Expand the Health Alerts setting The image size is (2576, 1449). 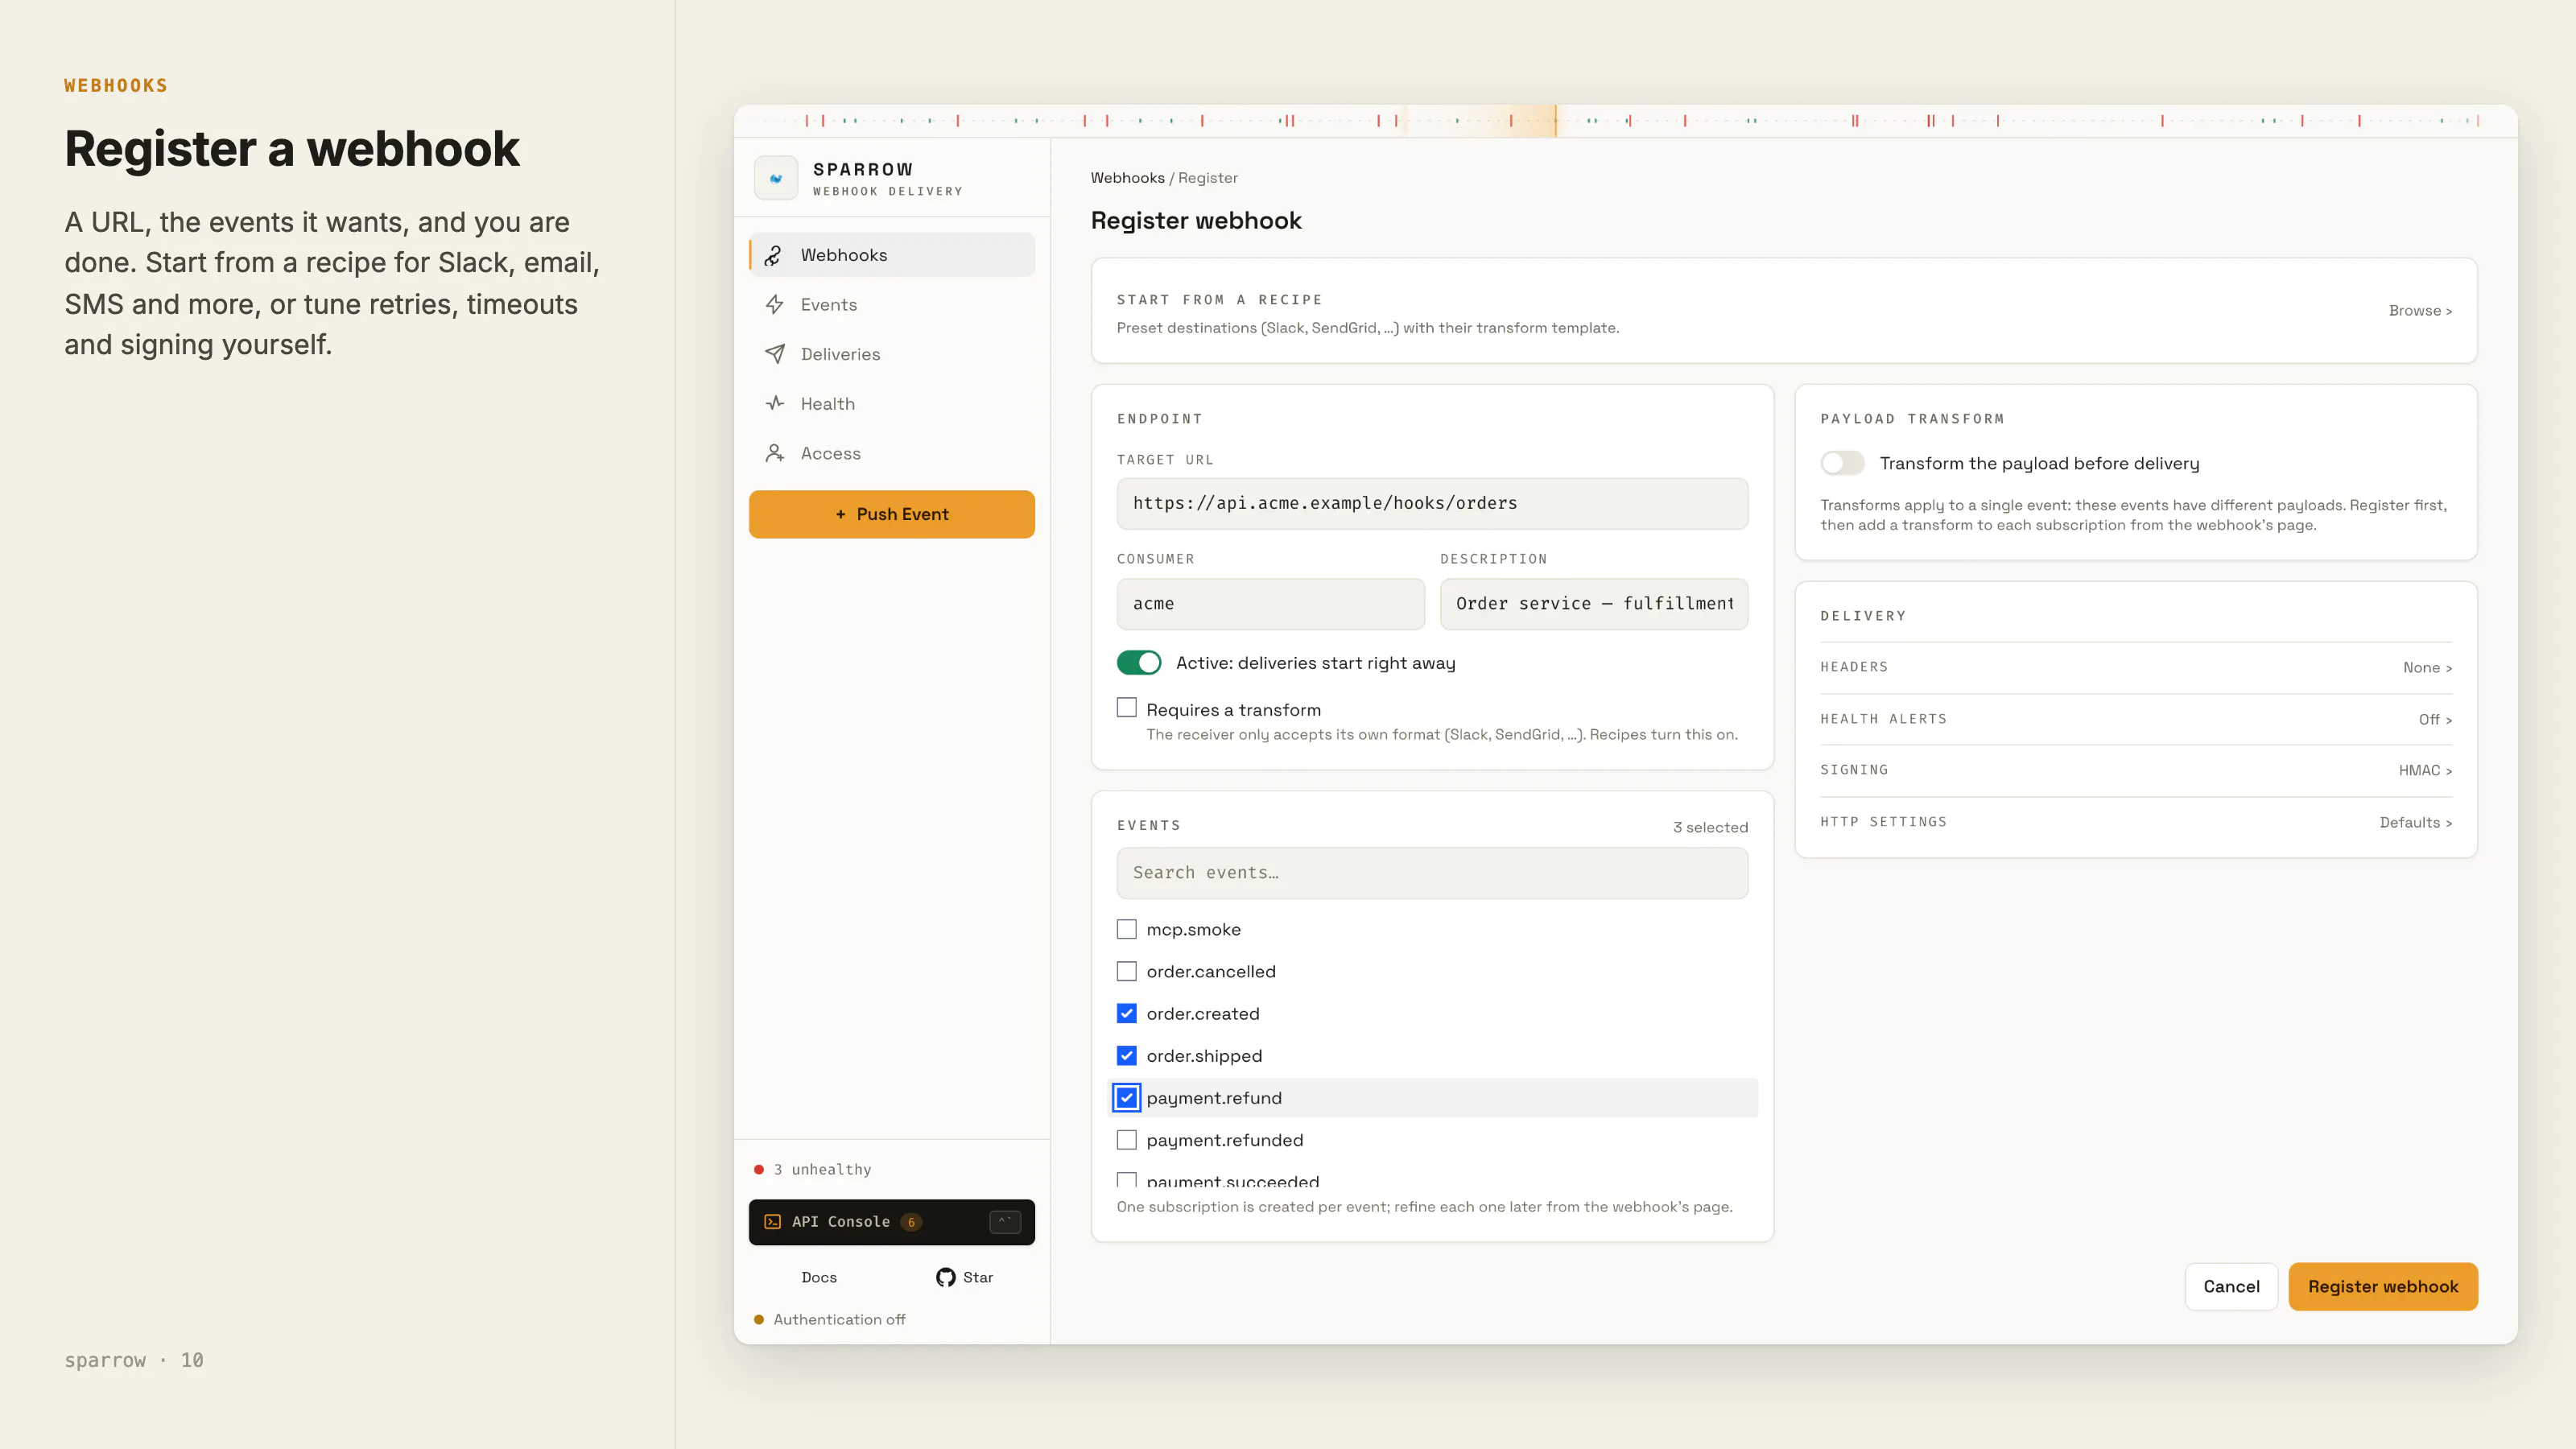pos(2136,719)
